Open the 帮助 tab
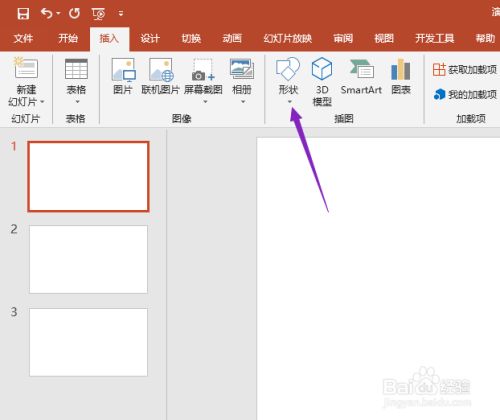The image size is (500, 420). (485, 38)
